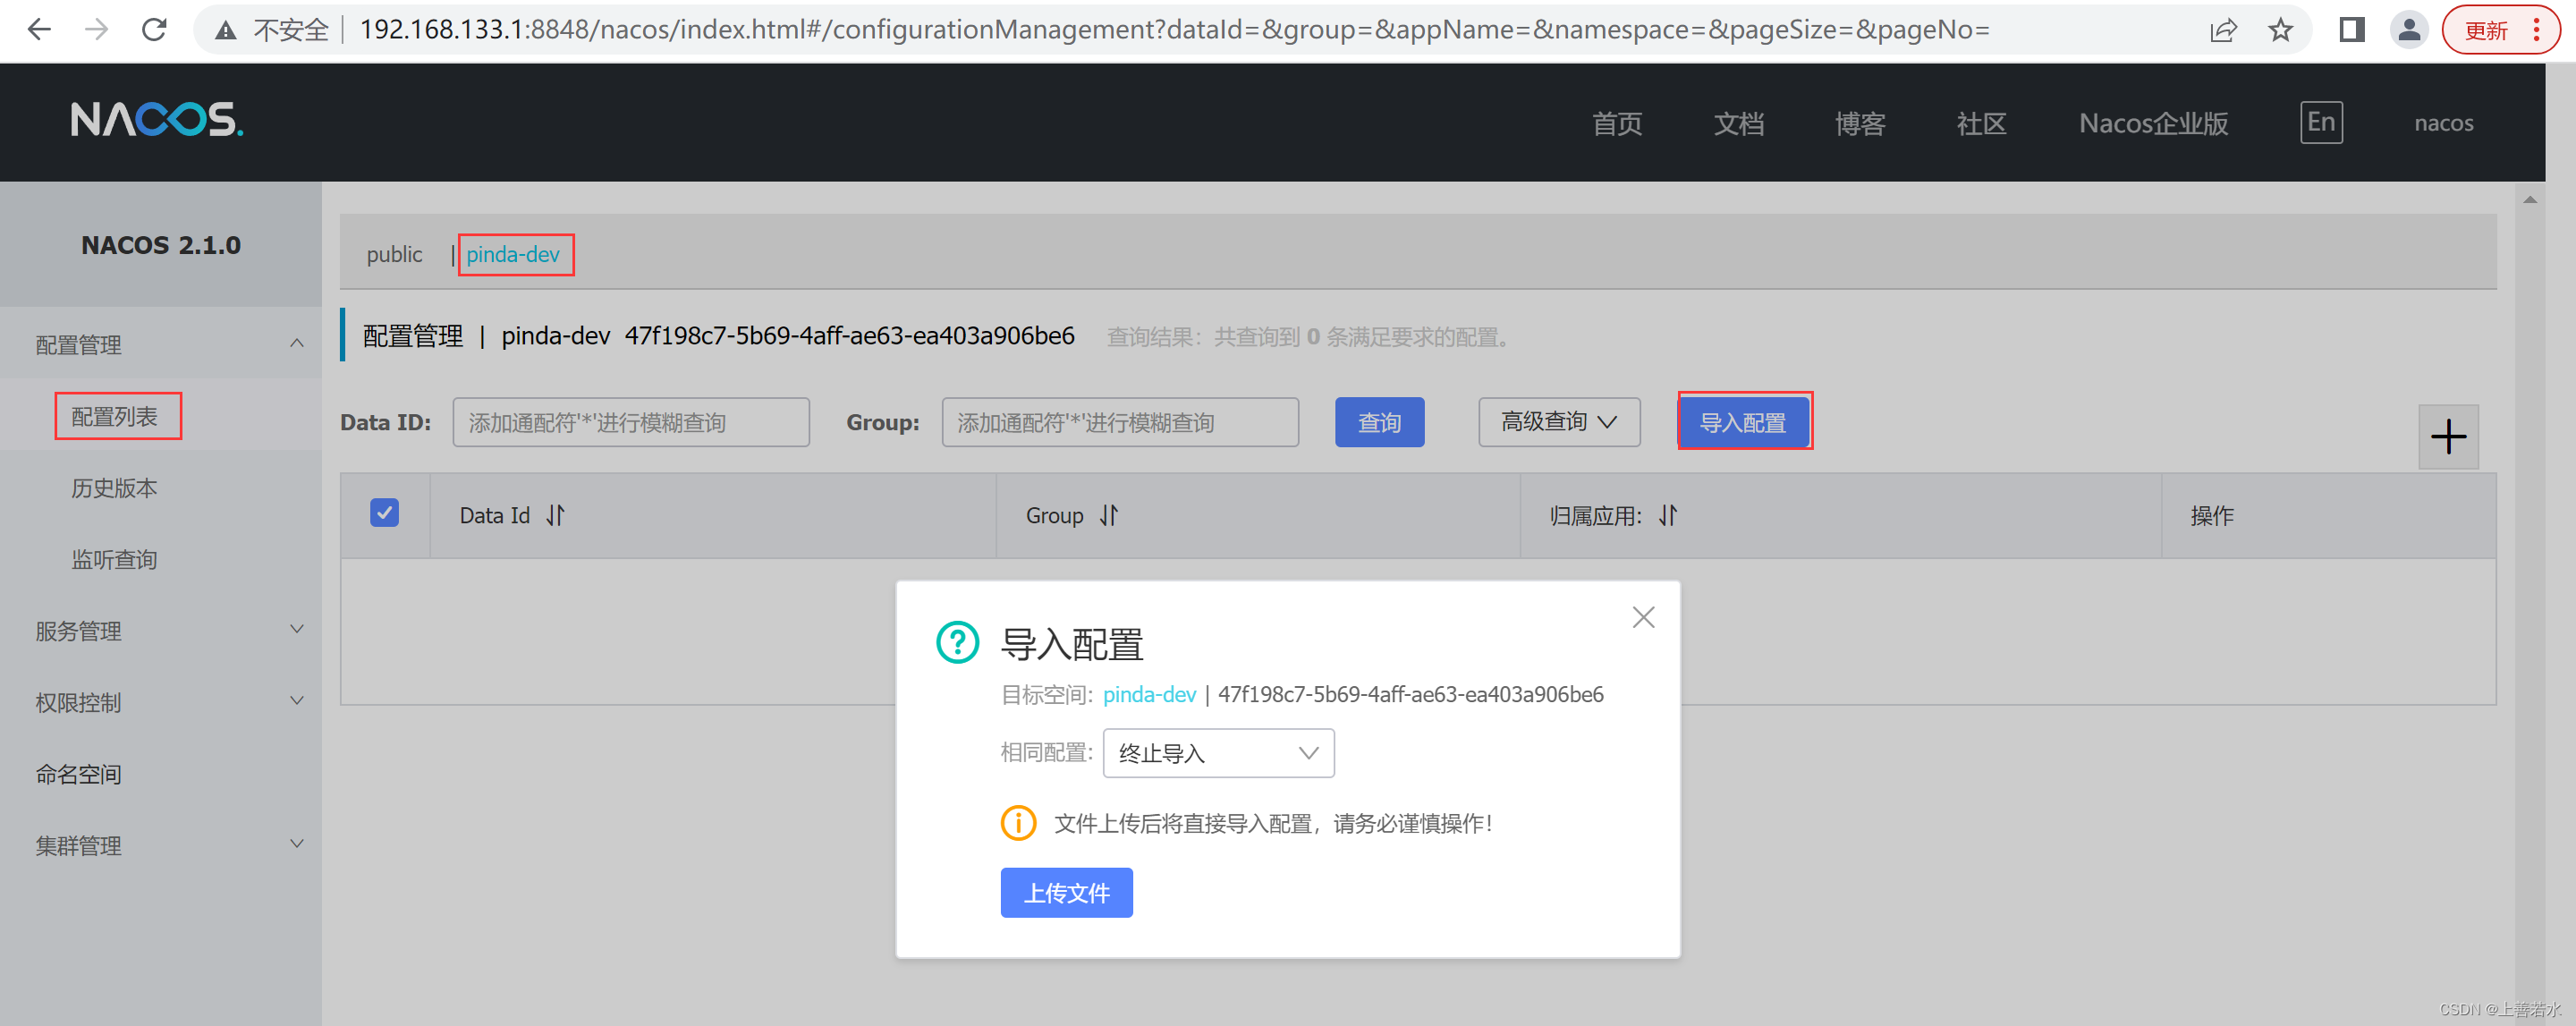The width and height of the screenshot is (2576, 1026).
Task: Sort the table by Data Id
Action: pos(556,515)
